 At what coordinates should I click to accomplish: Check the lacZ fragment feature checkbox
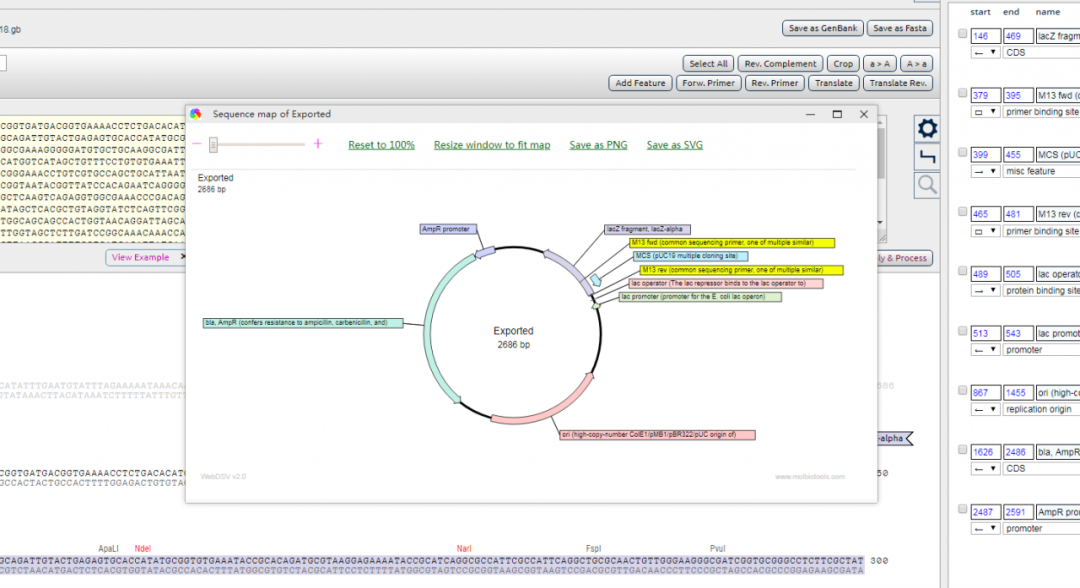(x=962, y=34)
